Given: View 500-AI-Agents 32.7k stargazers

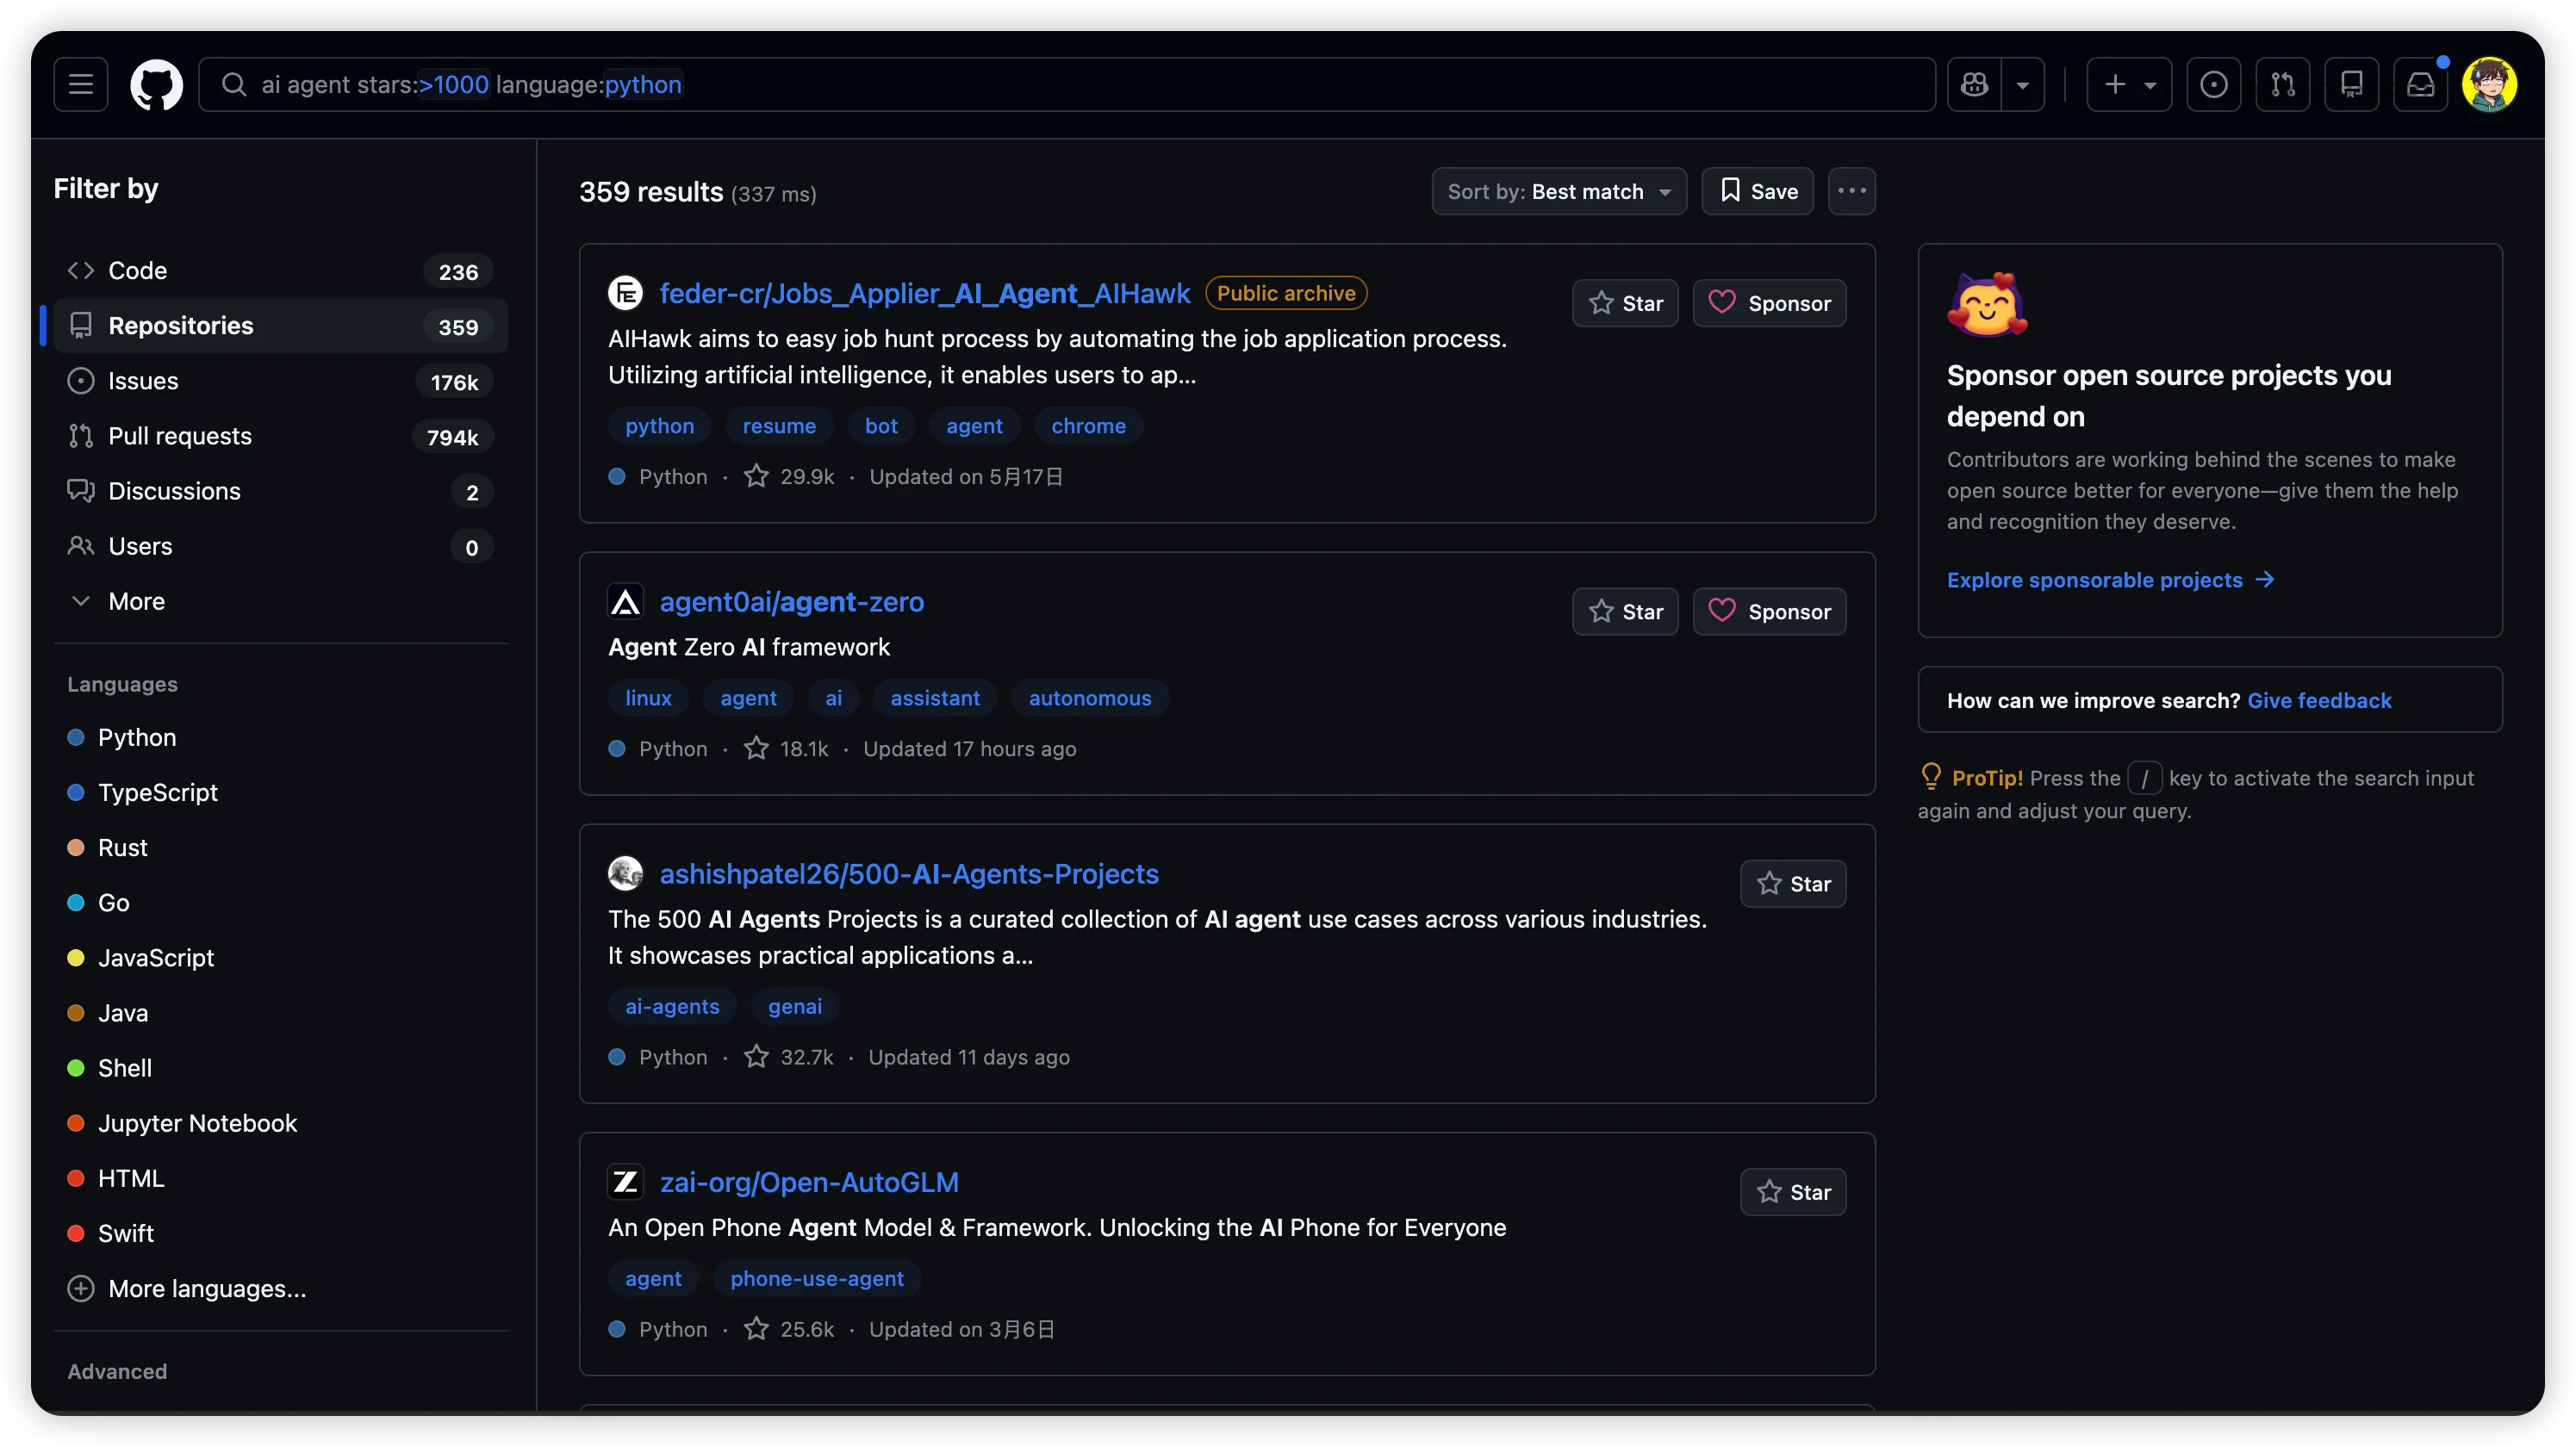Looking at the screenshot, I should 789,1056.
